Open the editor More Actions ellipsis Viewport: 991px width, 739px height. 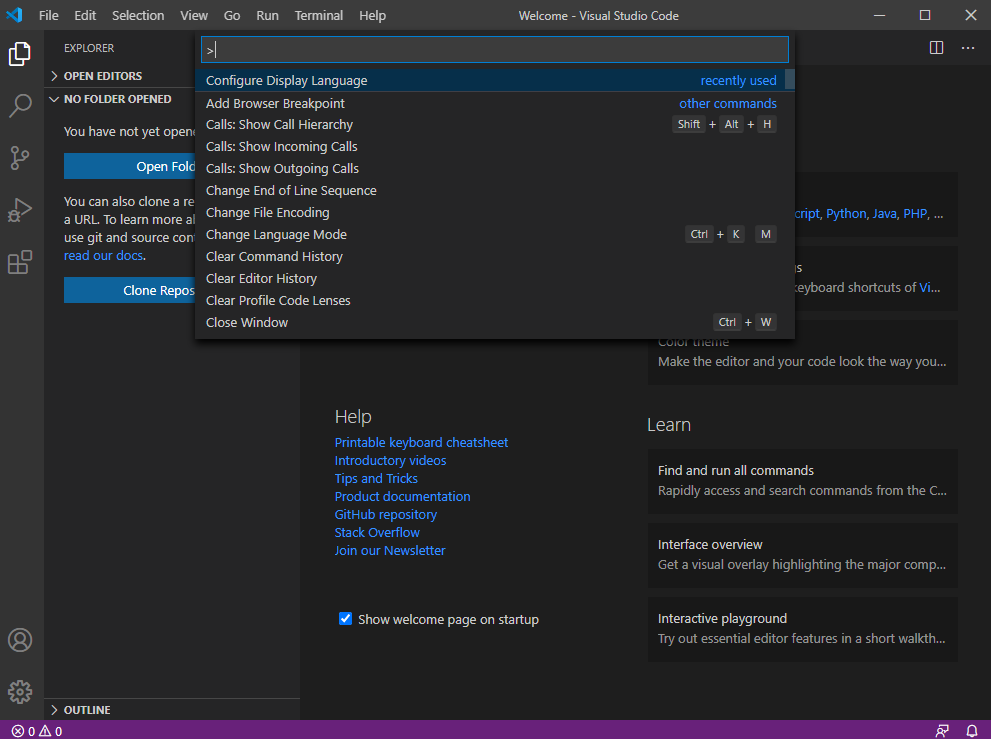pyautogui.click(x=968, y=48)
